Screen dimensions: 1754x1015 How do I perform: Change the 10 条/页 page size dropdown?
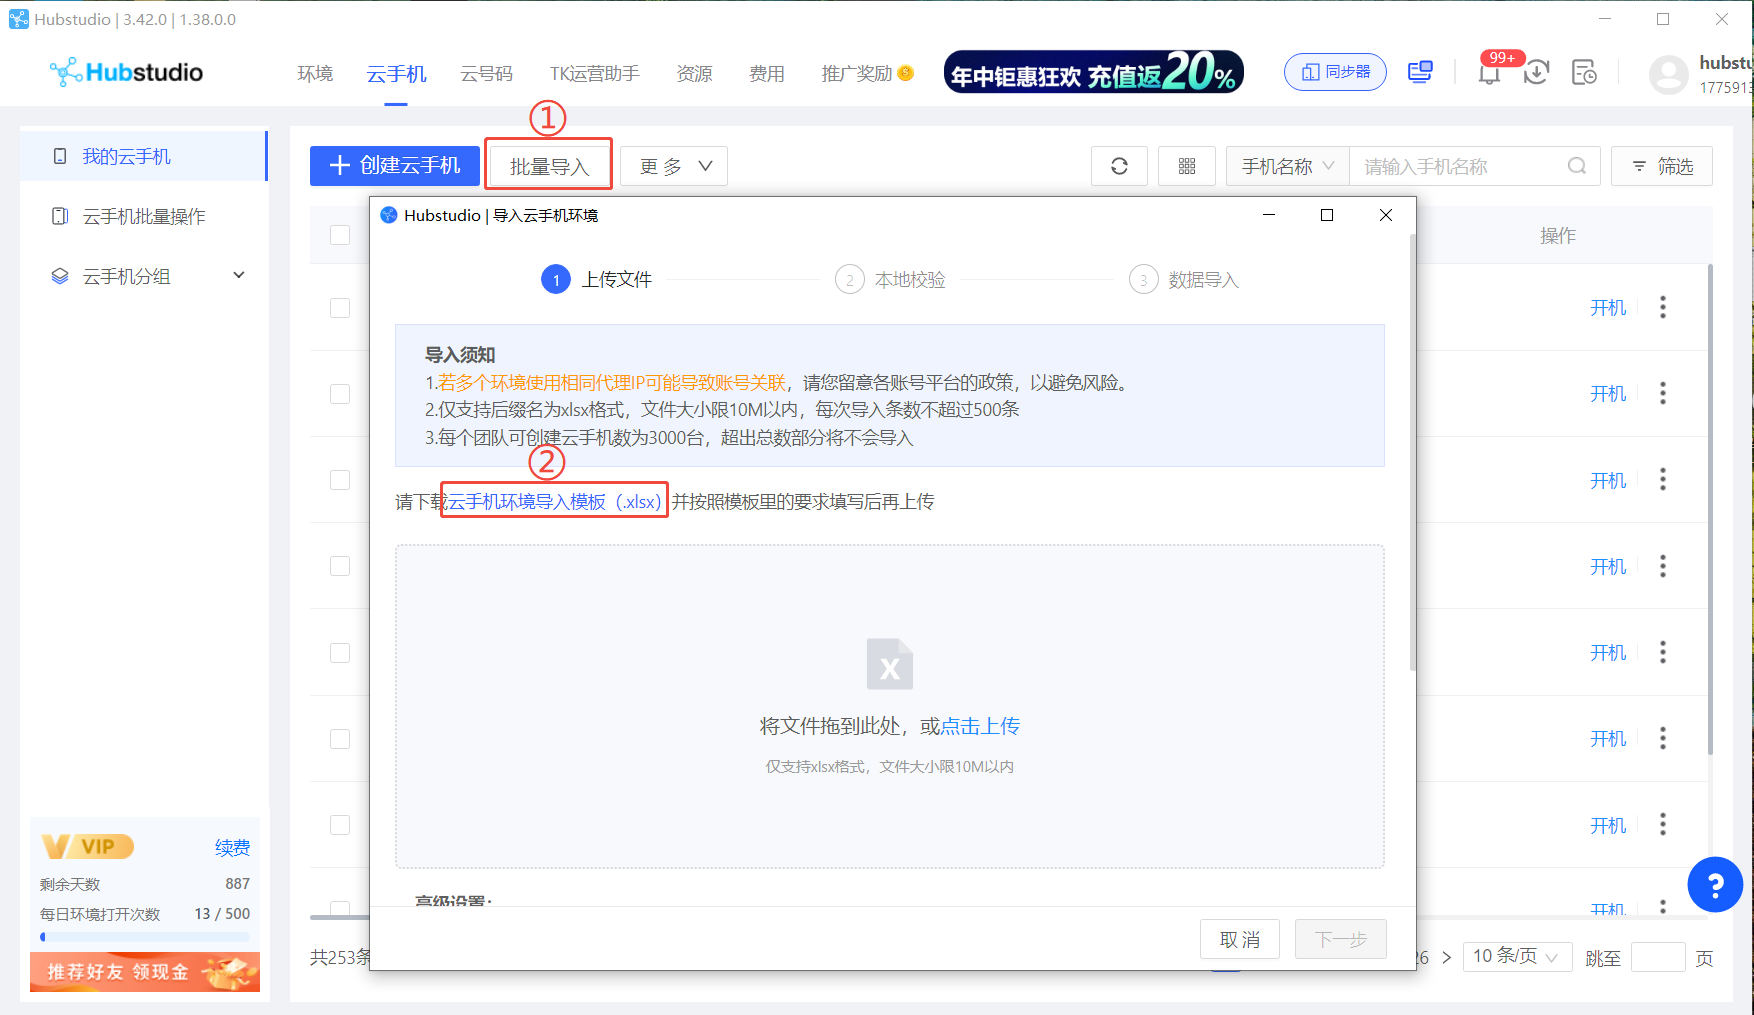1517,957
